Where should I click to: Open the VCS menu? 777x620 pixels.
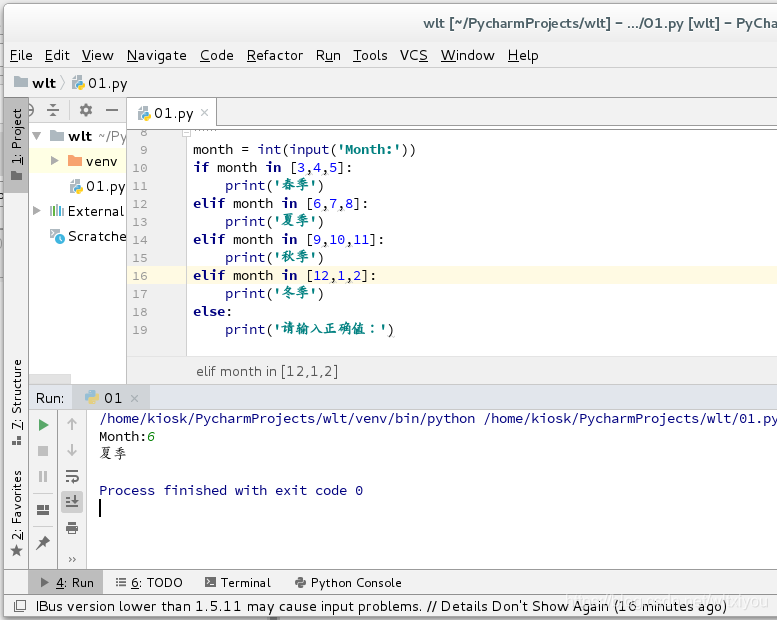(414, 55)
